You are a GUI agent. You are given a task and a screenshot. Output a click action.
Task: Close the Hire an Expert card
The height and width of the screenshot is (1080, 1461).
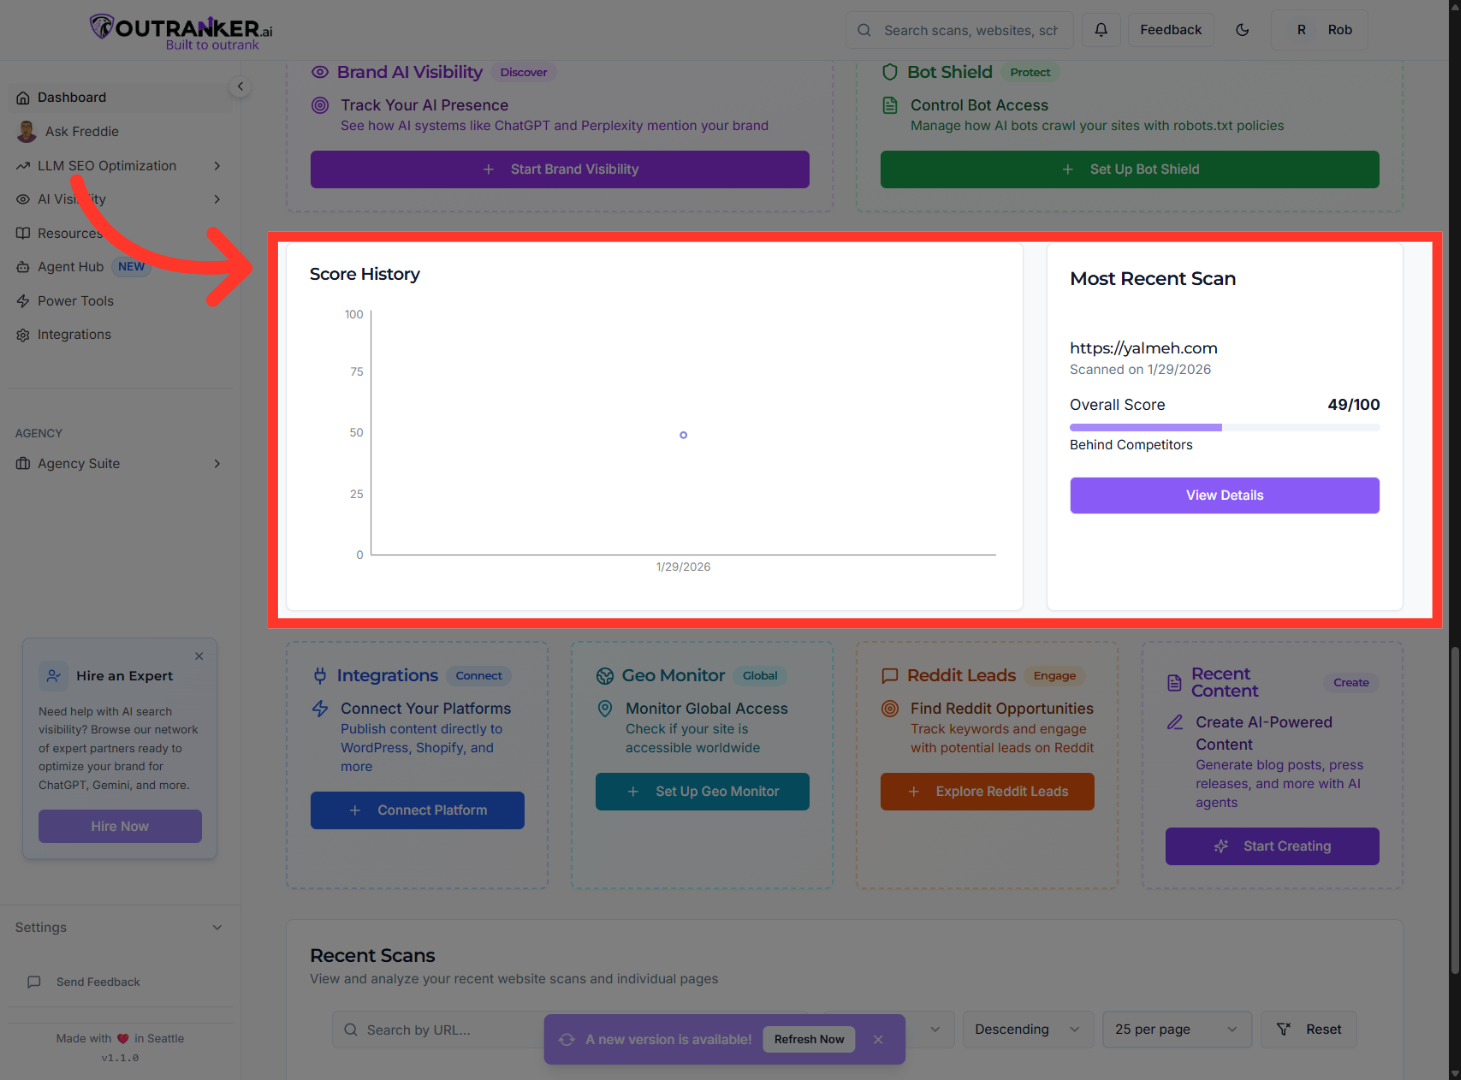tap(199, 656)
